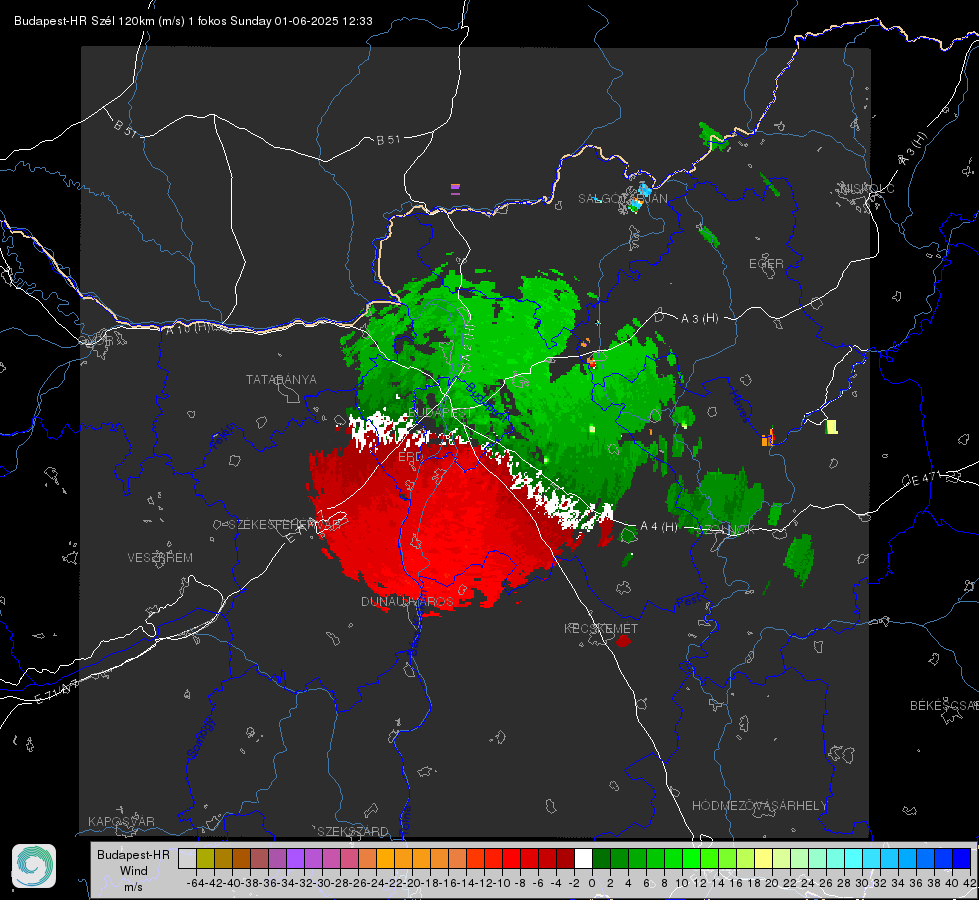Viewport: 979px width, 900px height.
Task: Click the m/s unit label in the legend
Action: (133, 886)
